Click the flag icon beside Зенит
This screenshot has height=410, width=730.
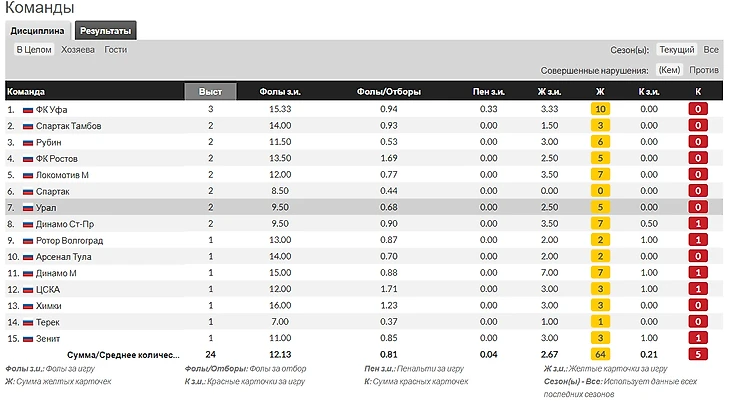(x=27, y=338)
